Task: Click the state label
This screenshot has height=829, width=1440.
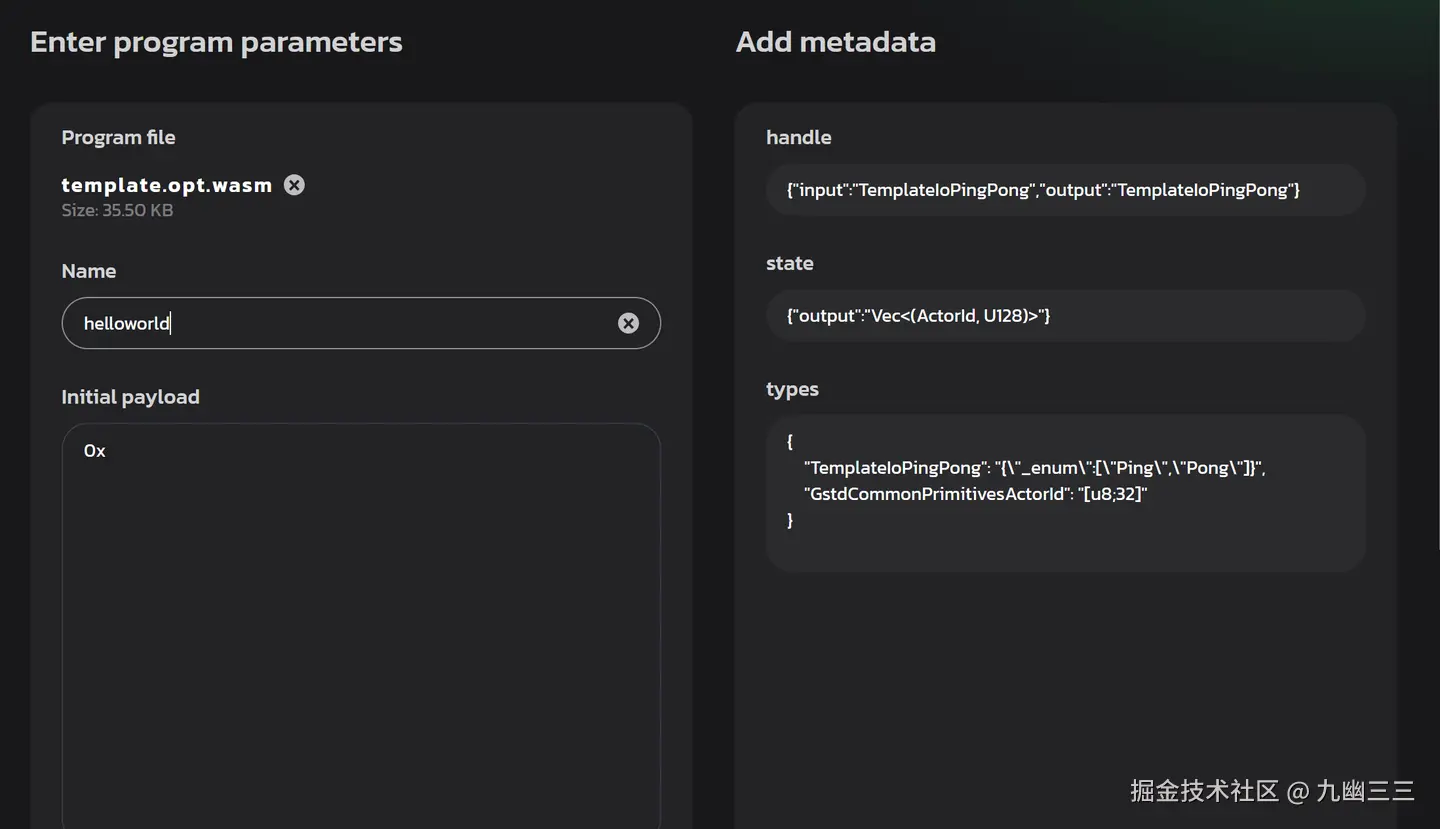Action: (789, 264)
